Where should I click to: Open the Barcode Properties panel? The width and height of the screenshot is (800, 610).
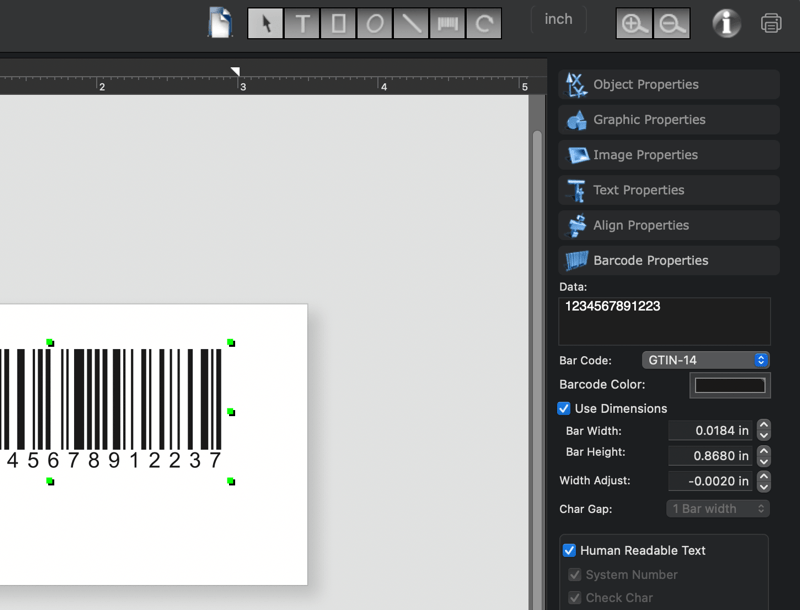[667, 260]
